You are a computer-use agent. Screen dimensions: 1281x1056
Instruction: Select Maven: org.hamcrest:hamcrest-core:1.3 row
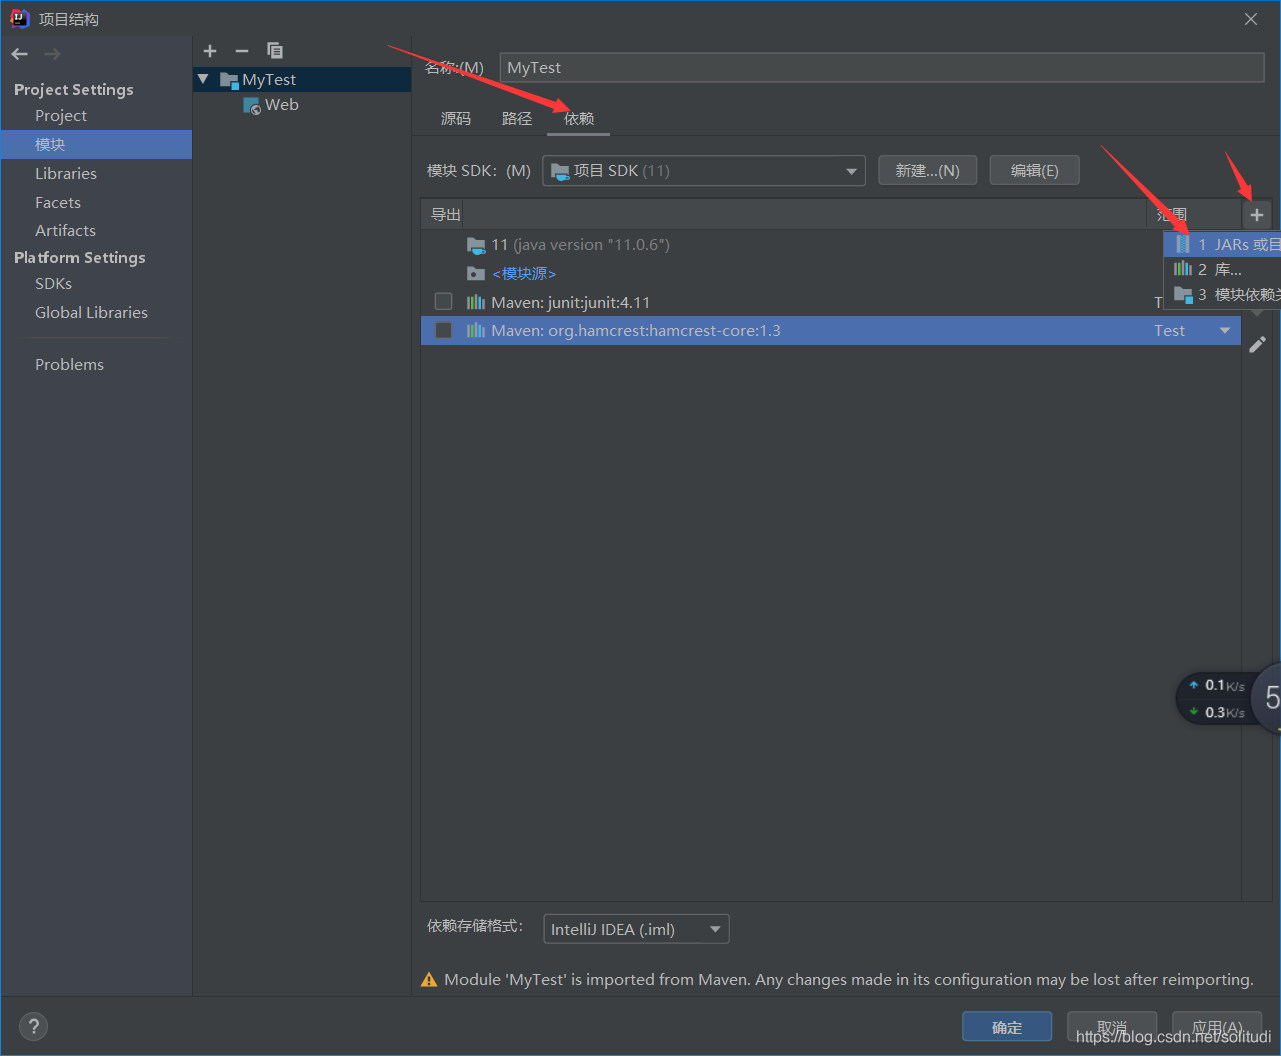[830, 331]
